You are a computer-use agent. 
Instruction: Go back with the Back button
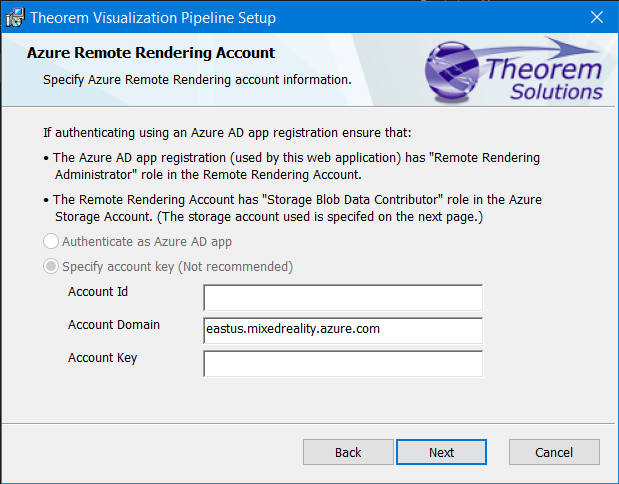(348, 452)
